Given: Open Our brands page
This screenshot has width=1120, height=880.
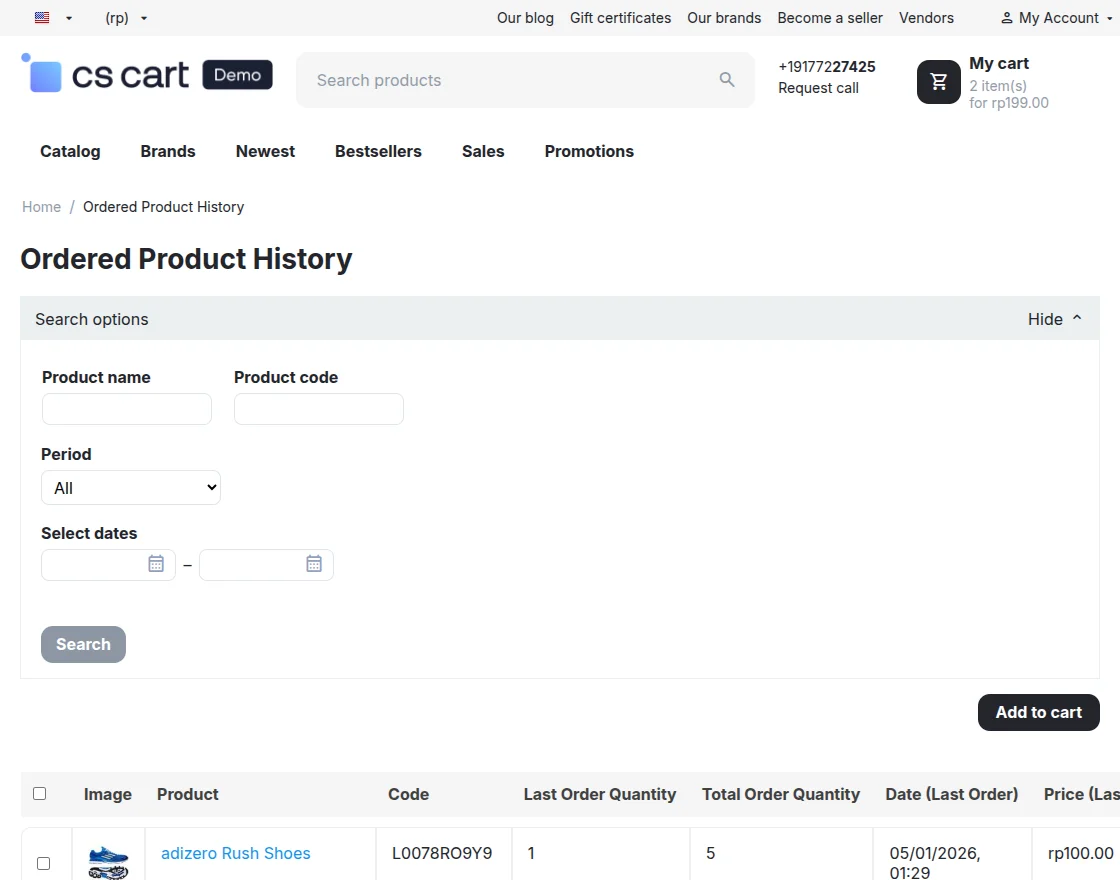Looking at the screenshot, I should (724, 18).
